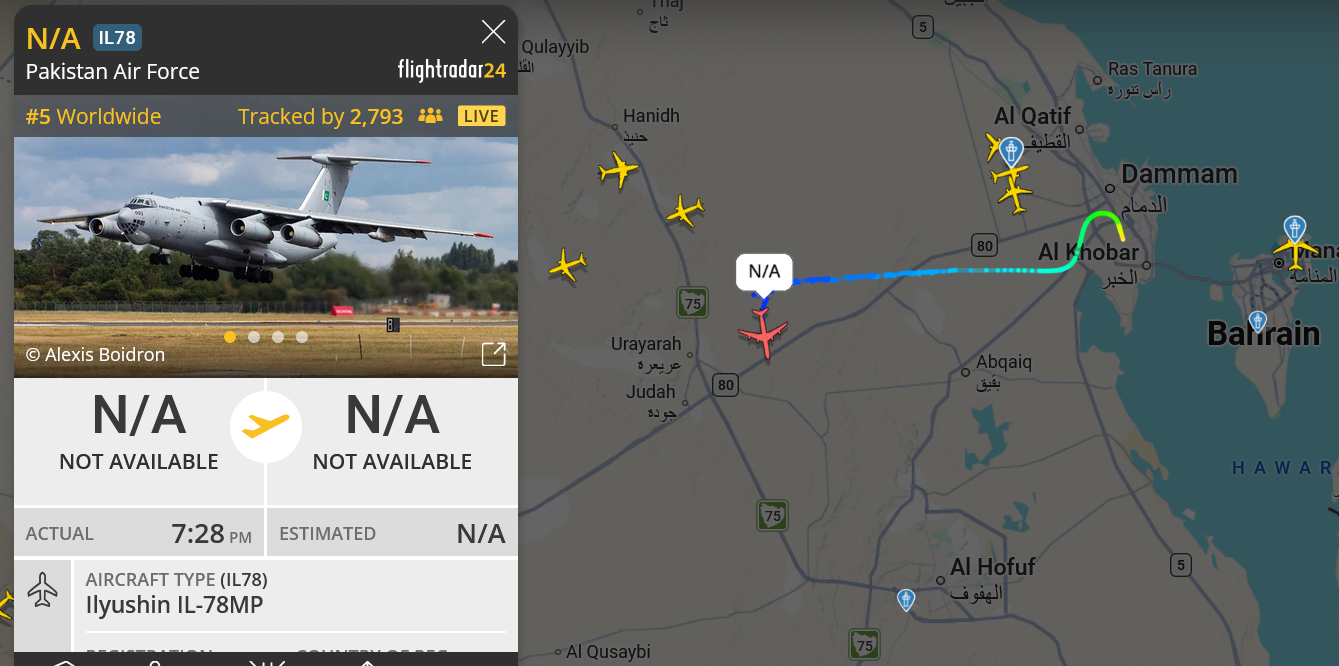
Task: Click the people icon beside tracked count
Action: pos(430,116)
